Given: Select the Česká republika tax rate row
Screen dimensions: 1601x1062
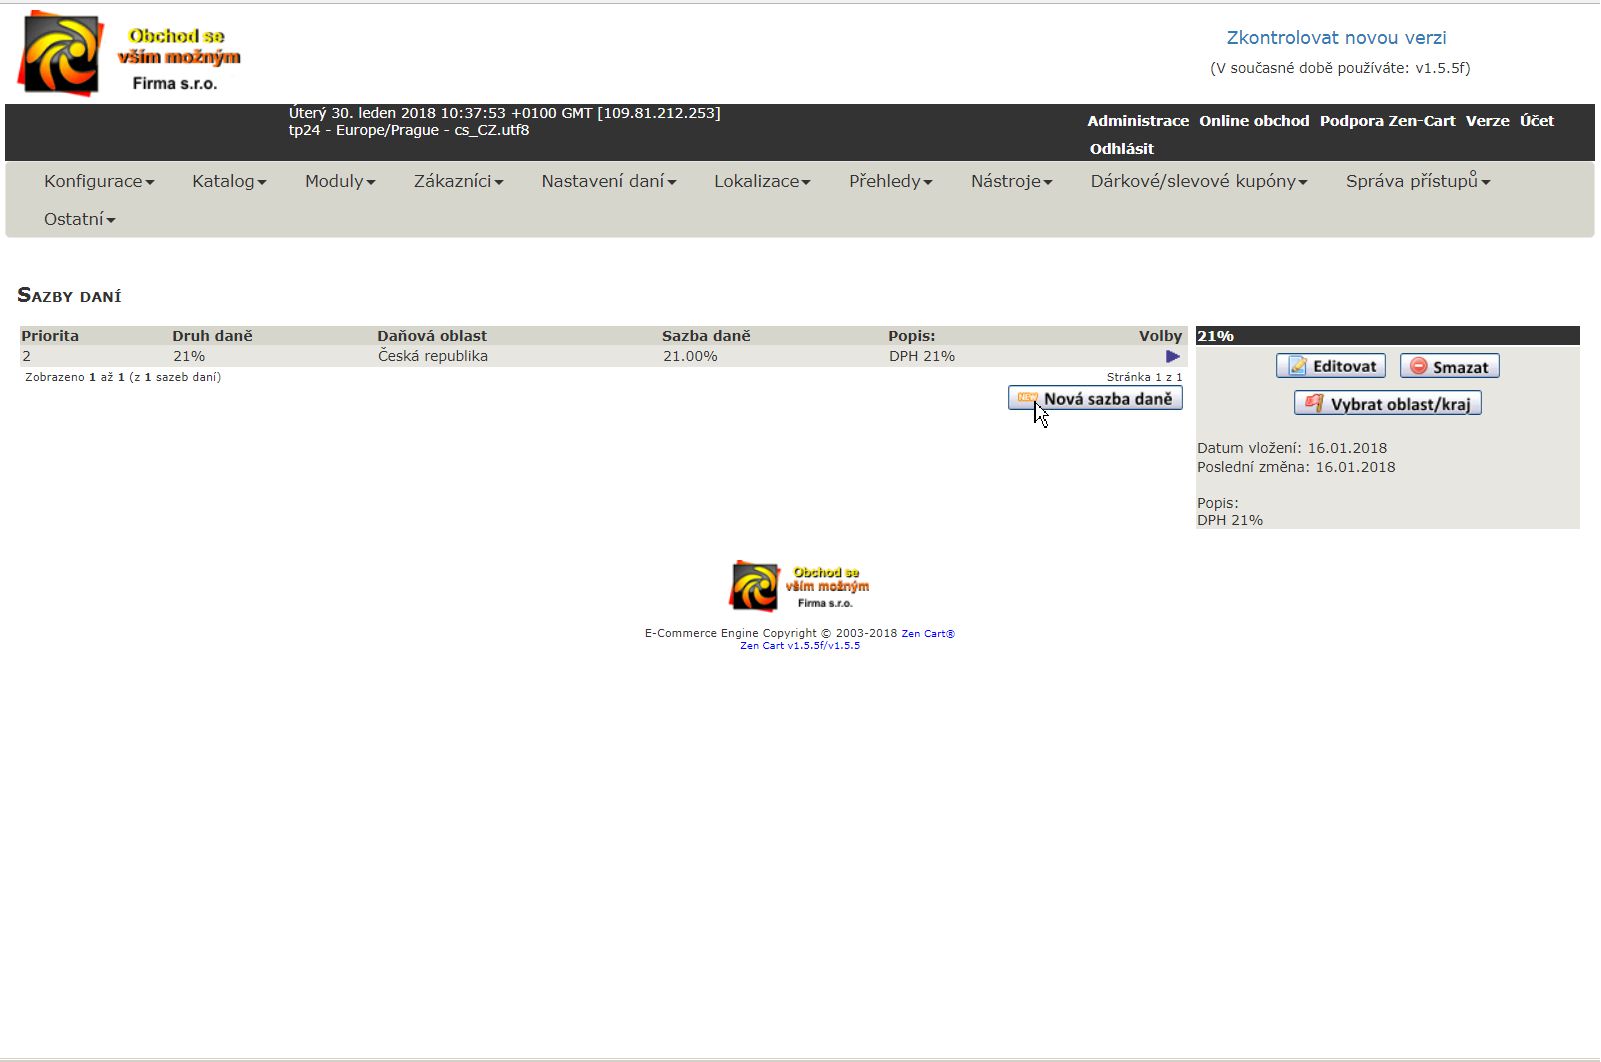Looking at the screenshot, I should [432, 357].
